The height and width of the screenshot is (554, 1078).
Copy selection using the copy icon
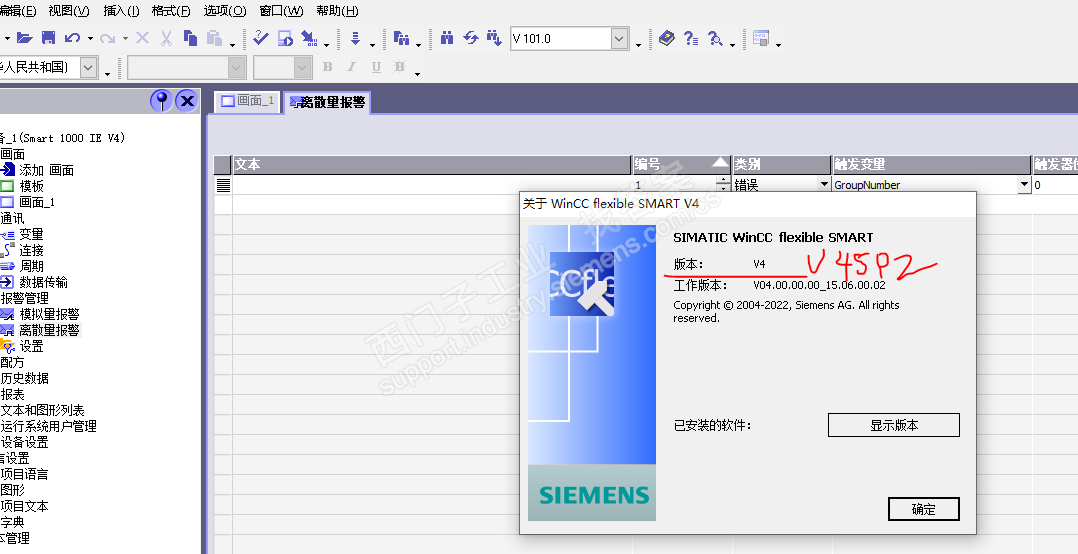[190, 38]
